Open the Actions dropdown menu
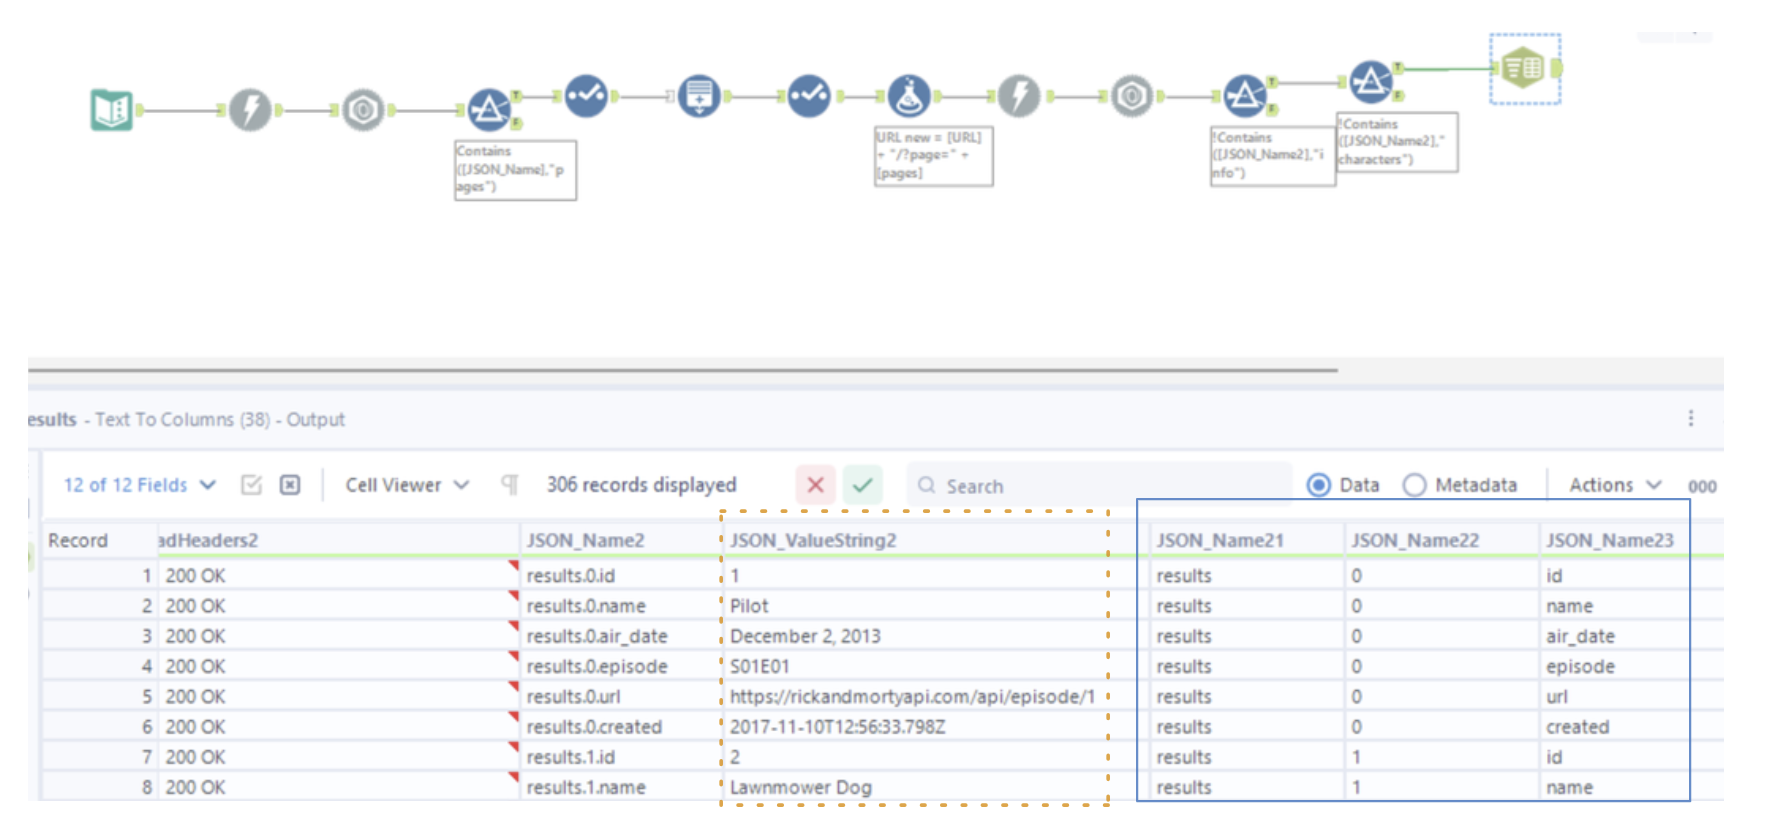This screenshot has height=838, width=1770. coord(1615,485)
